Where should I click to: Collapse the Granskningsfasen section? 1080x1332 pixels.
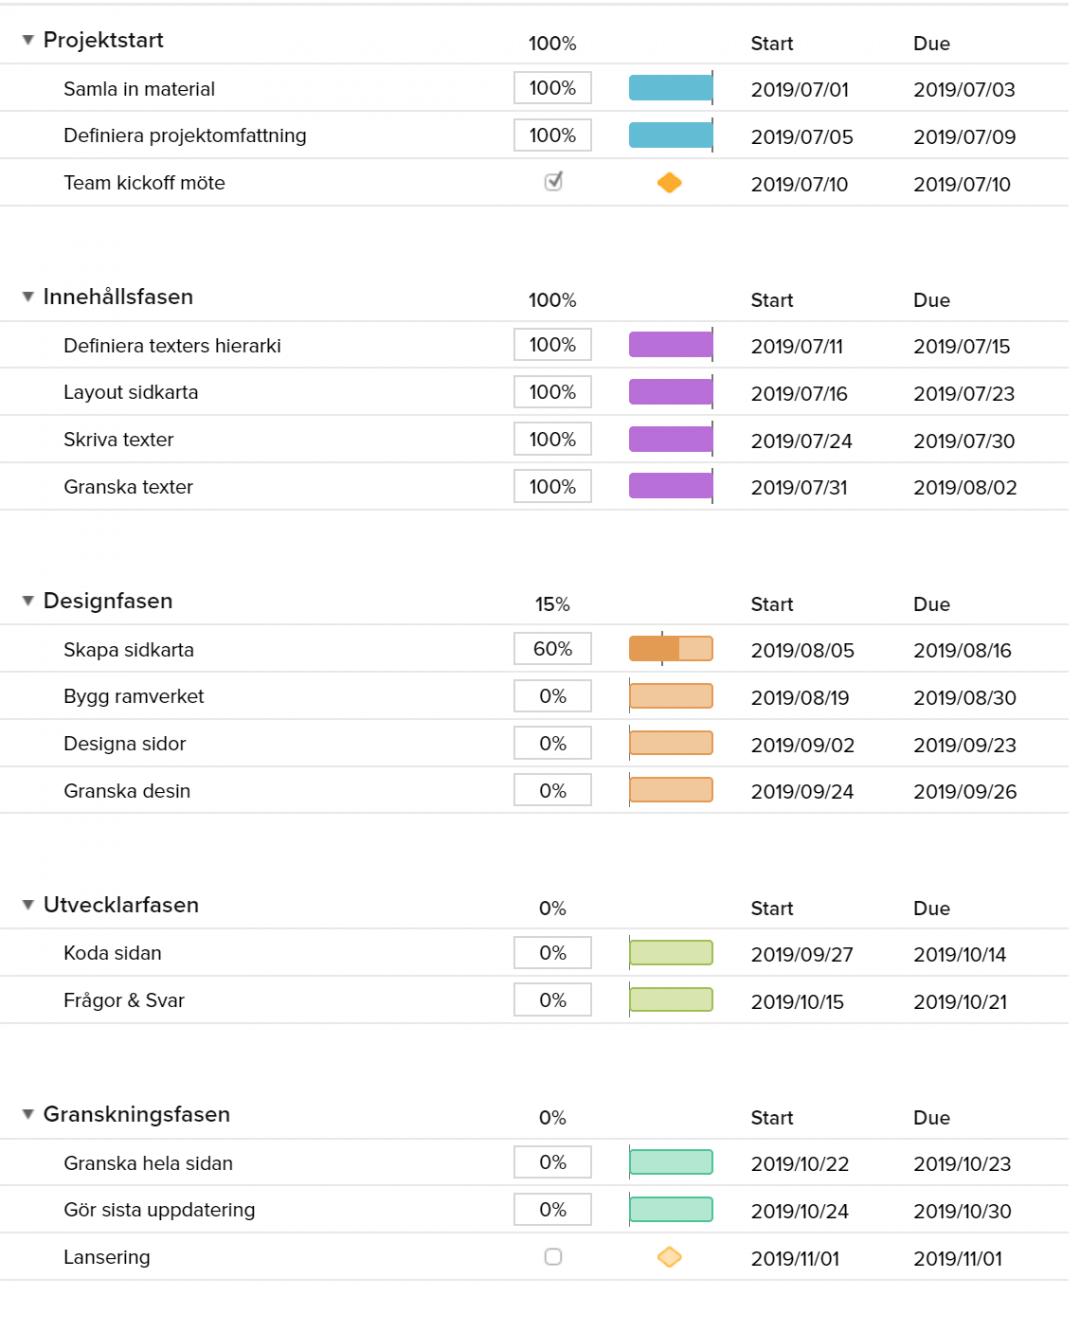(x=27, y=1114)
